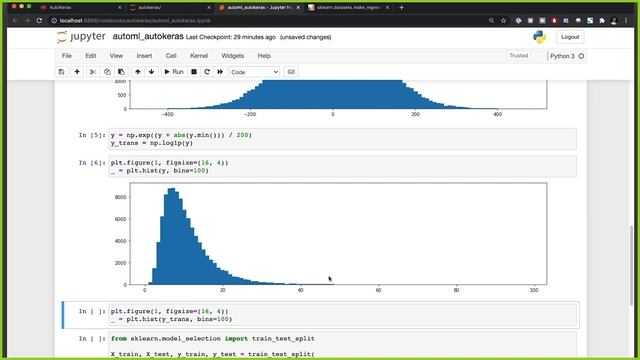Move selected cell down arrow

[x=151, y=72]
